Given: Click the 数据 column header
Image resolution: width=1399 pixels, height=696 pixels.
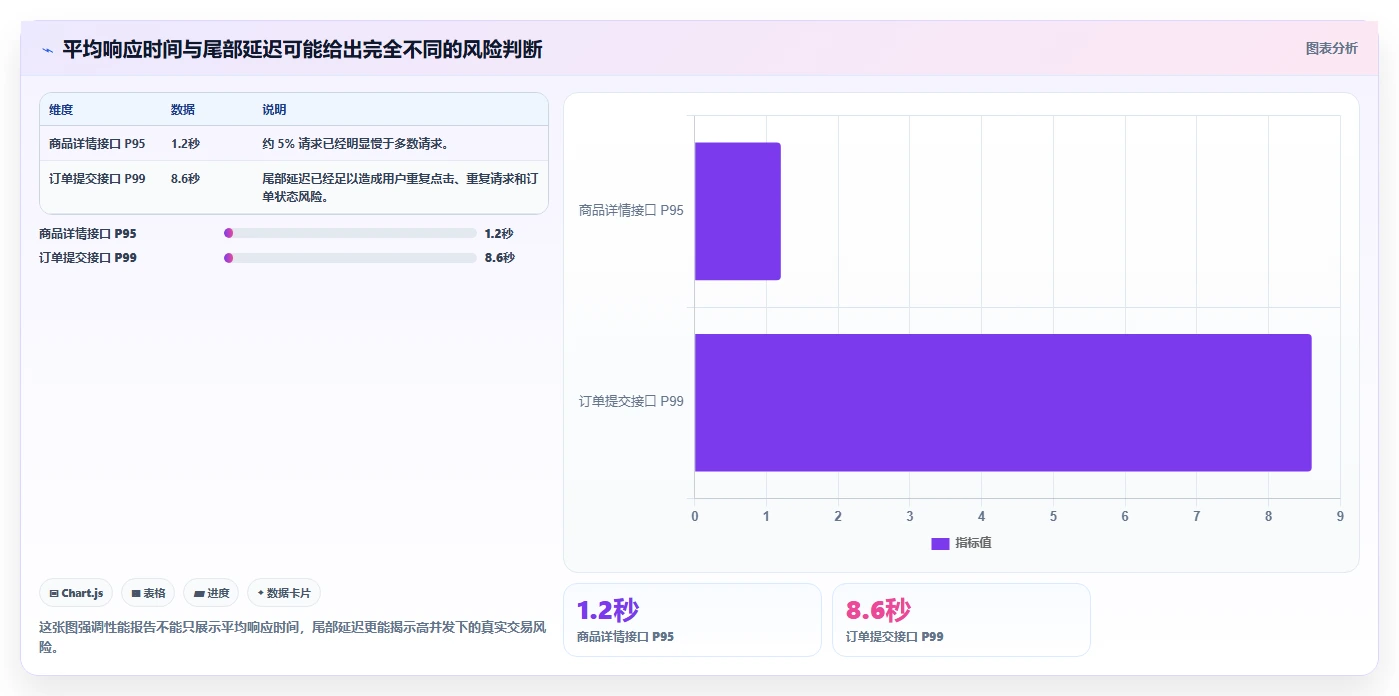Looking at the screenshot, I should pyautogui.click(x=183, y=110).
